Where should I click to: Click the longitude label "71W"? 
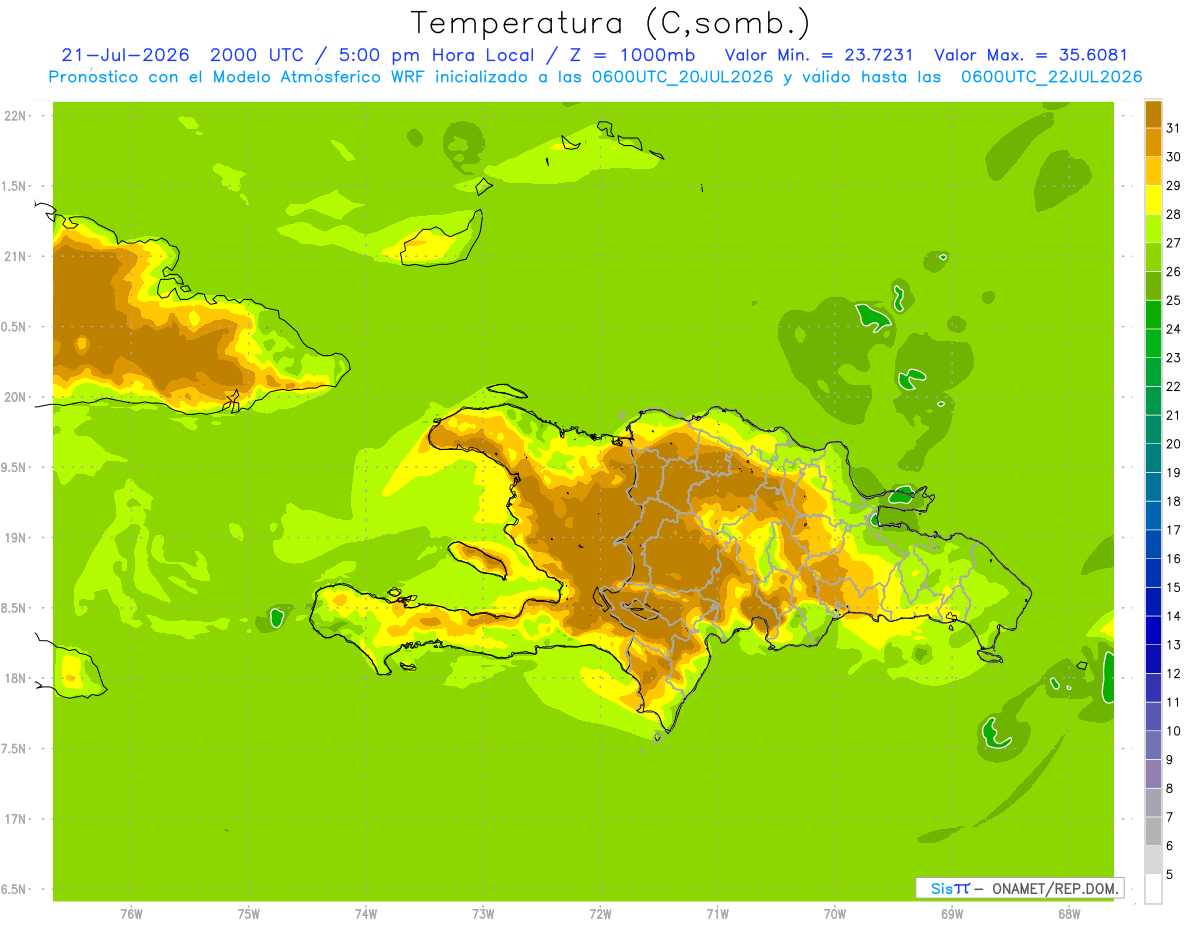coord(717,913)
